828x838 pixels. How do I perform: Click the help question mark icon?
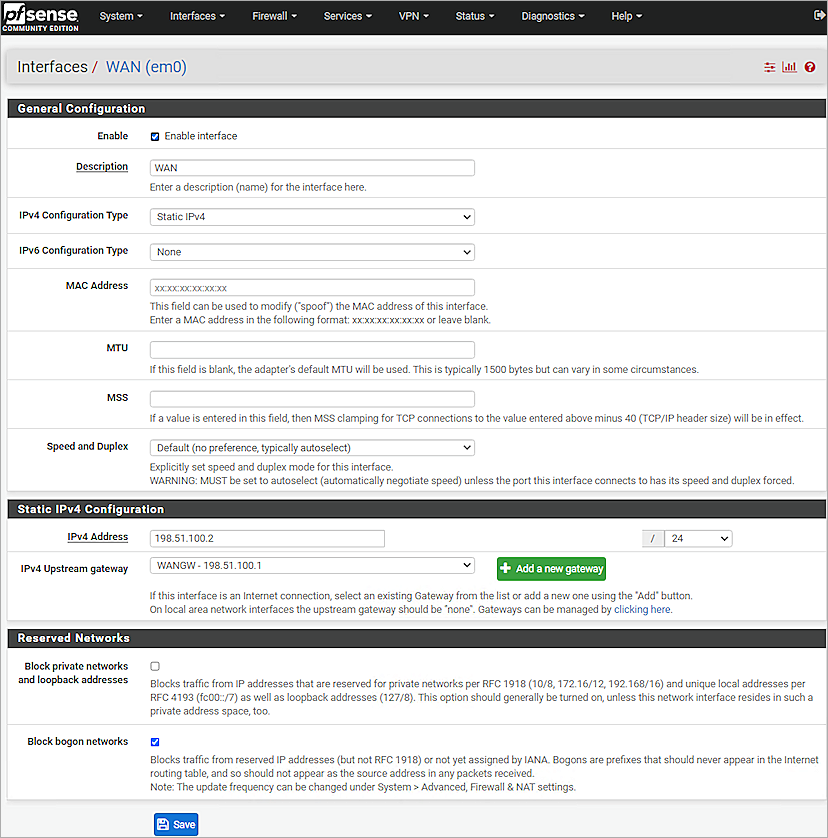(x=809, y=67)
